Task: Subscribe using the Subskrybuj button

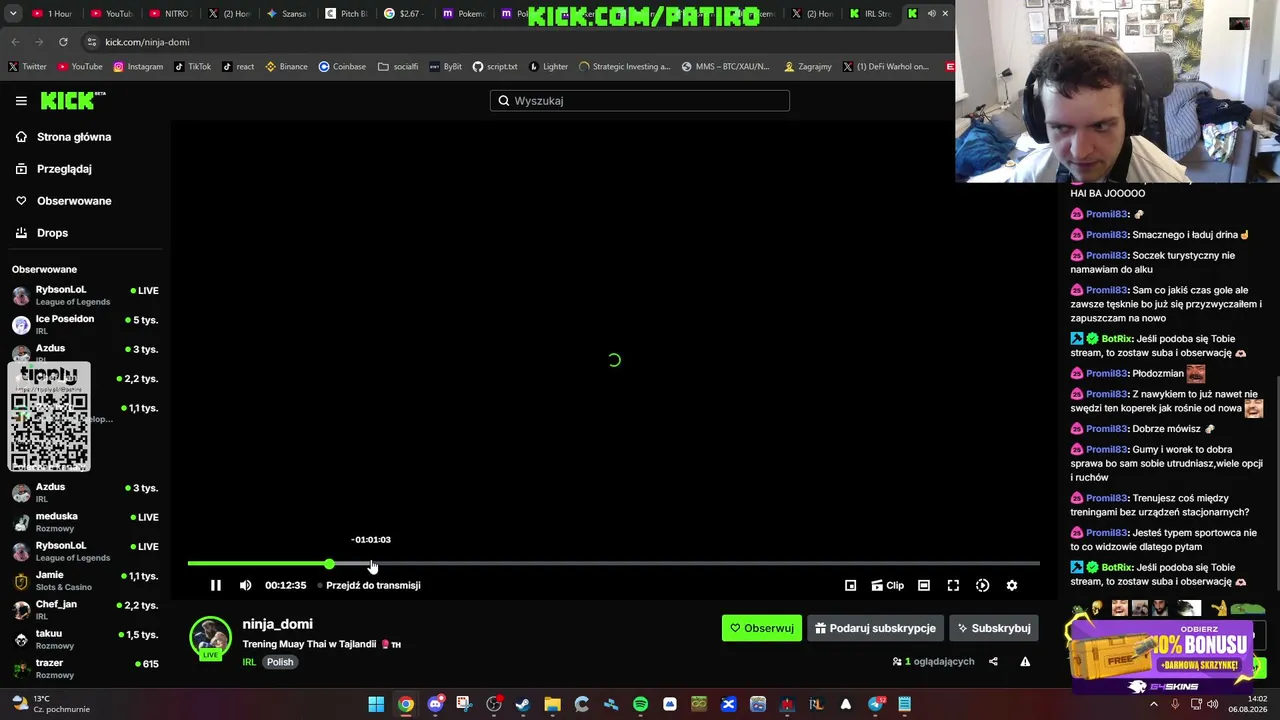Action: coord(994,628)
